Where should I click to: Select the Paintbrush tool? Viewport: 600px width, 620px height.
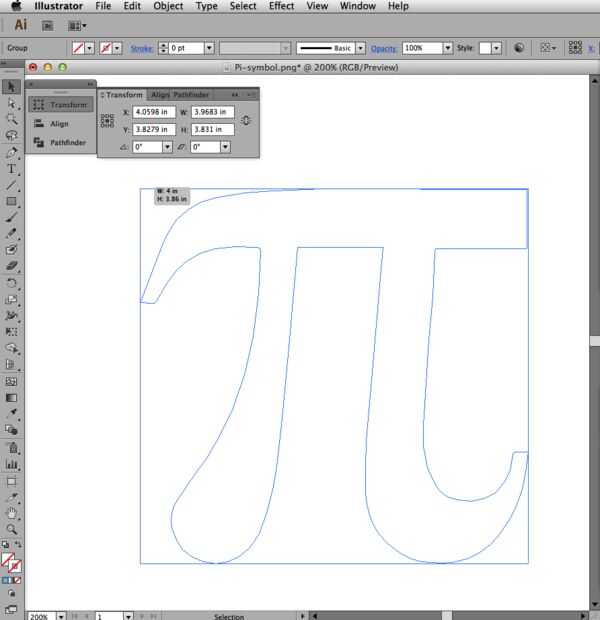tap(11, 217)
